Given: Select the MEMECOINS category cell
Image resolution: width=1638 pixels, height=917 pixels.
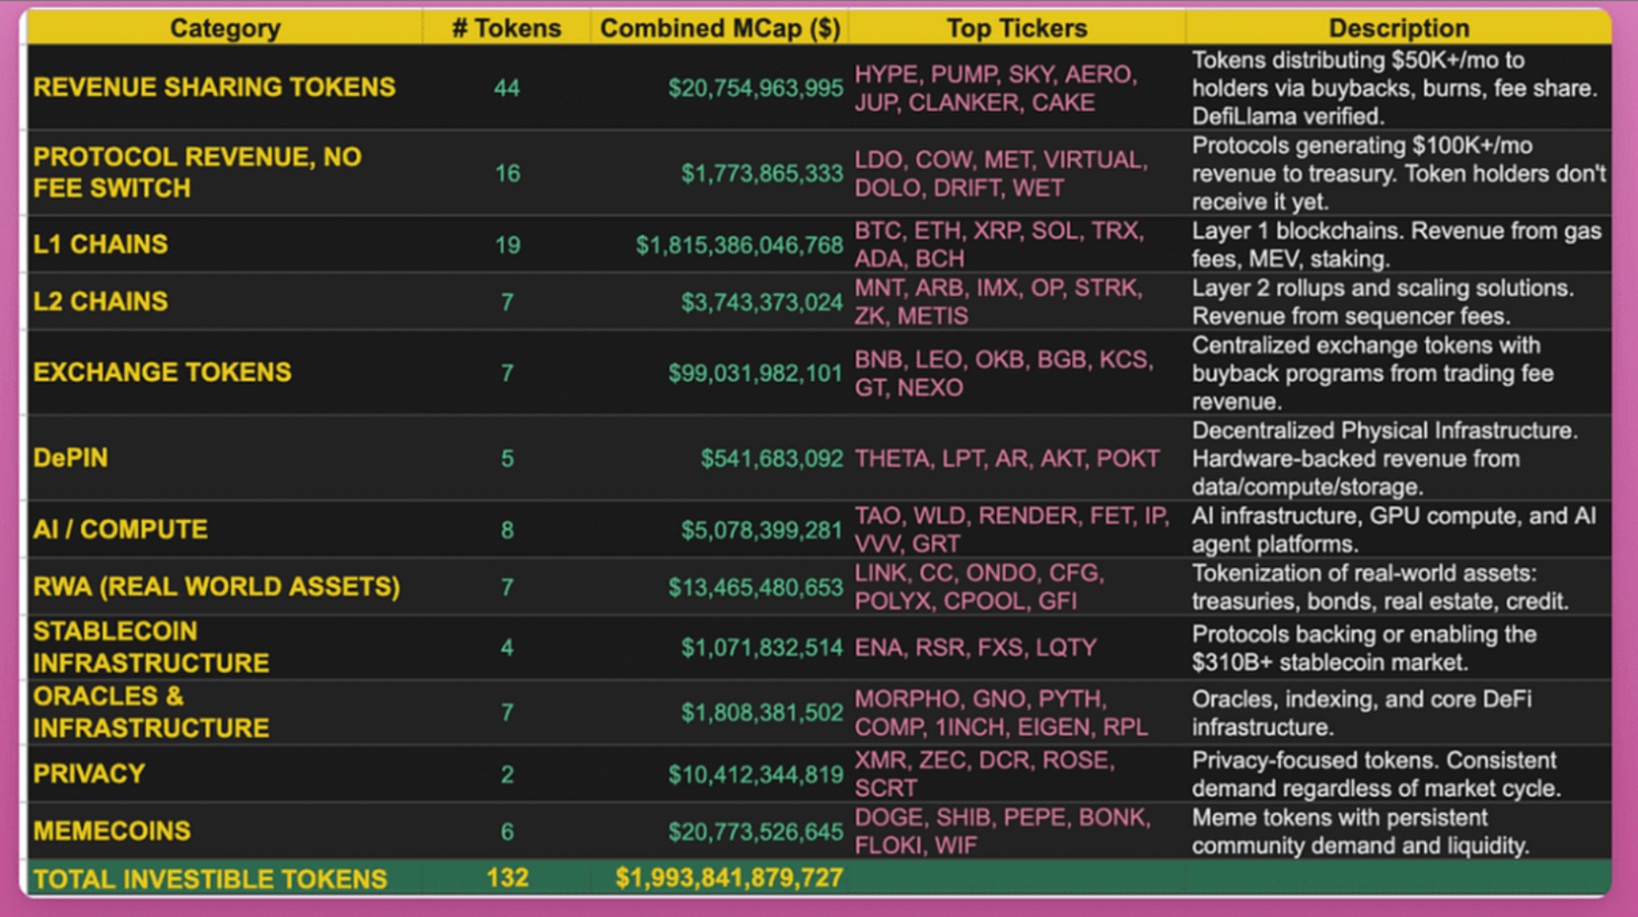Looking at the screenshot, I should point(111,832).
